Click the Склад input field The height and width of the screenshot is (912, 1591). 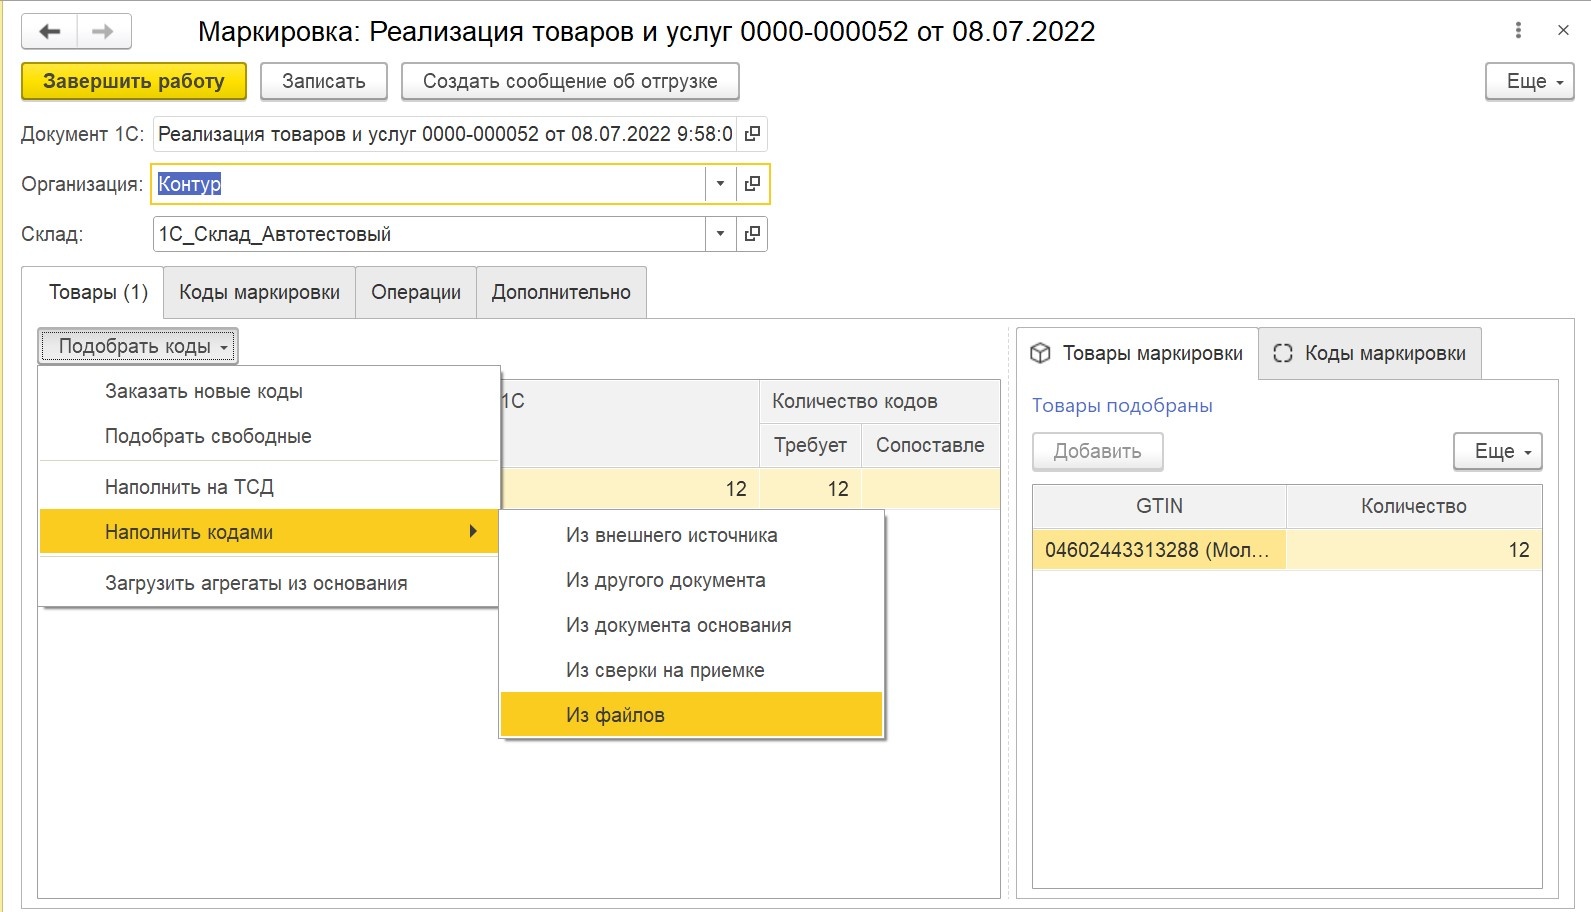point(429,234)
